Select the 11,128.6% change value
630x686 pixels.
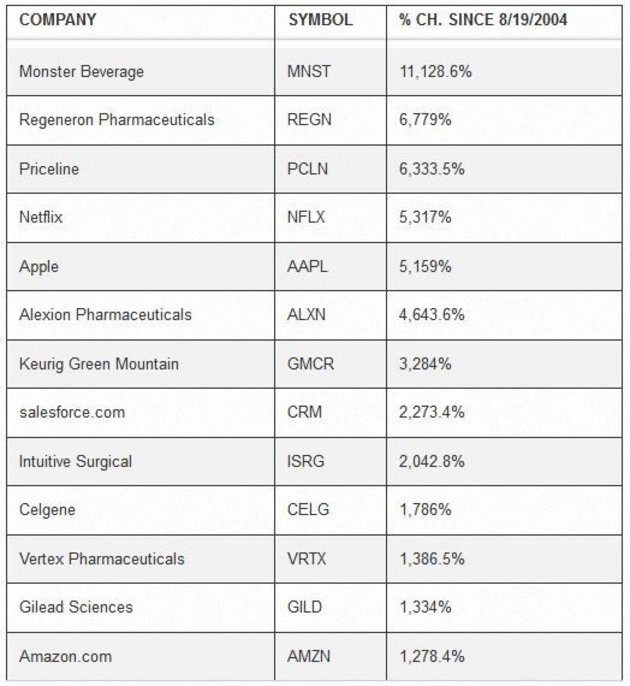pos(436,72)
